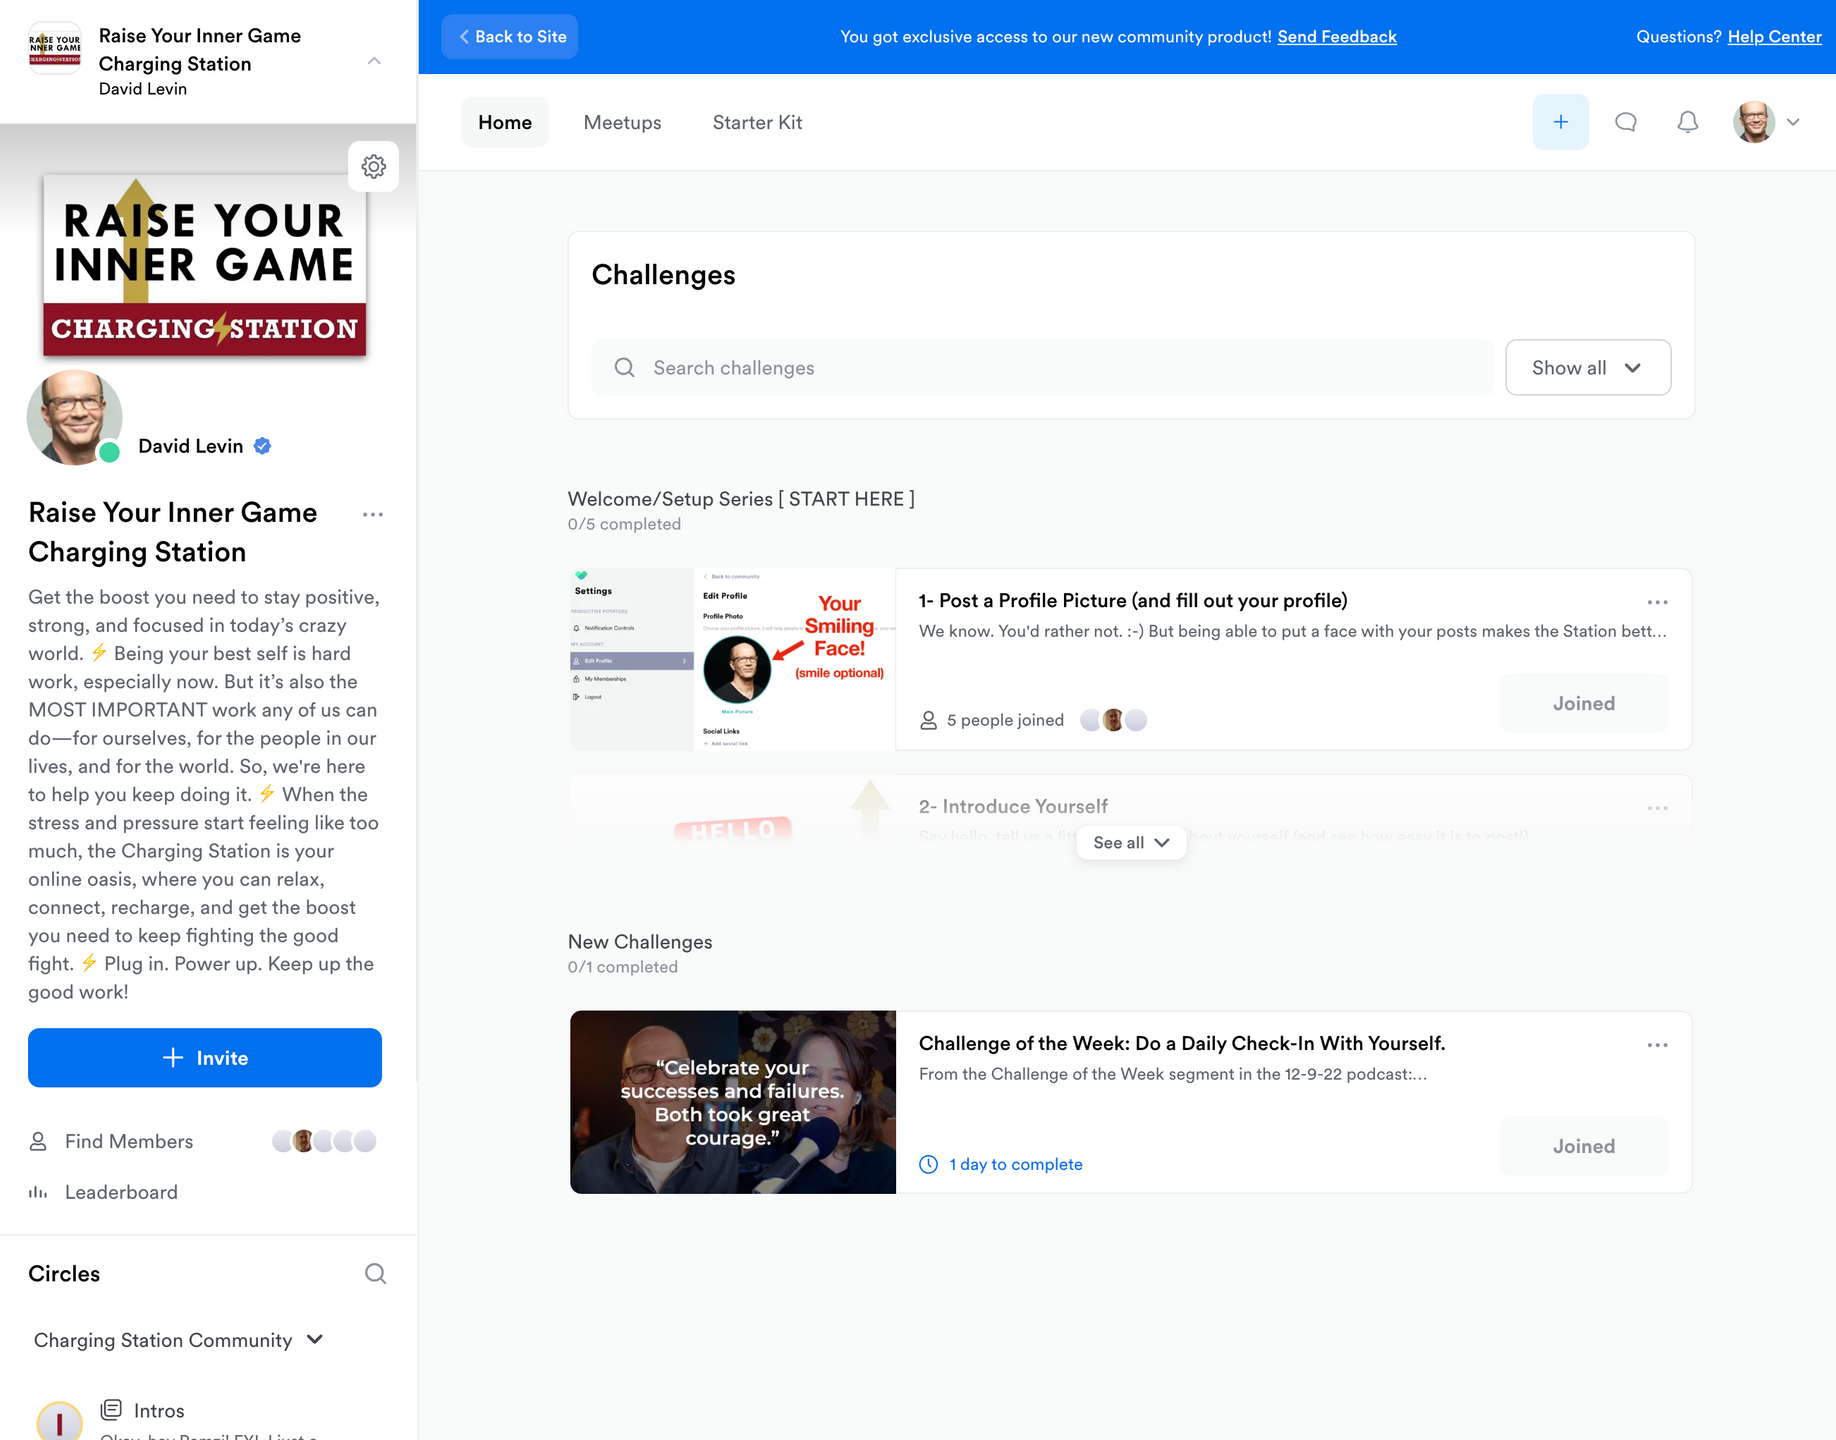1836x1440 pixels.
Task: Click the Invite button
Action: tap(205, 1057)
